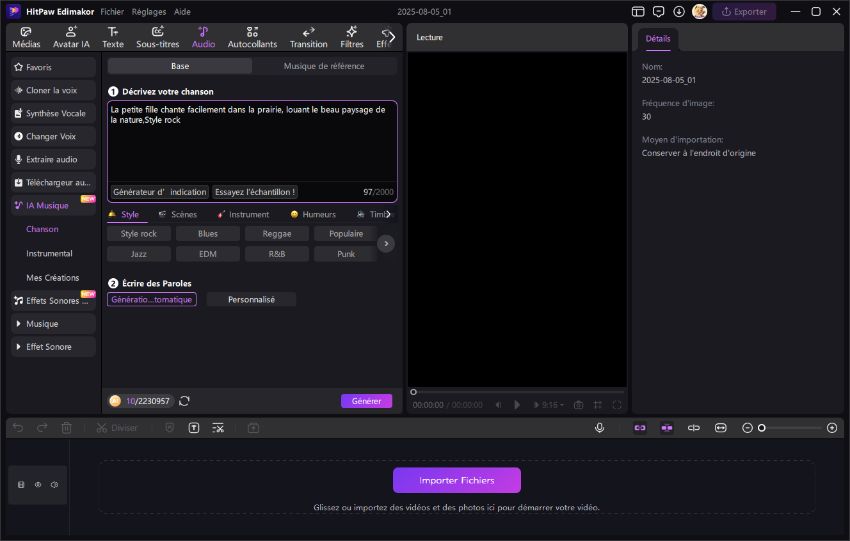
Task: Toggle the R&B tag
Action: pyautogui.click(x=277, y=254)
